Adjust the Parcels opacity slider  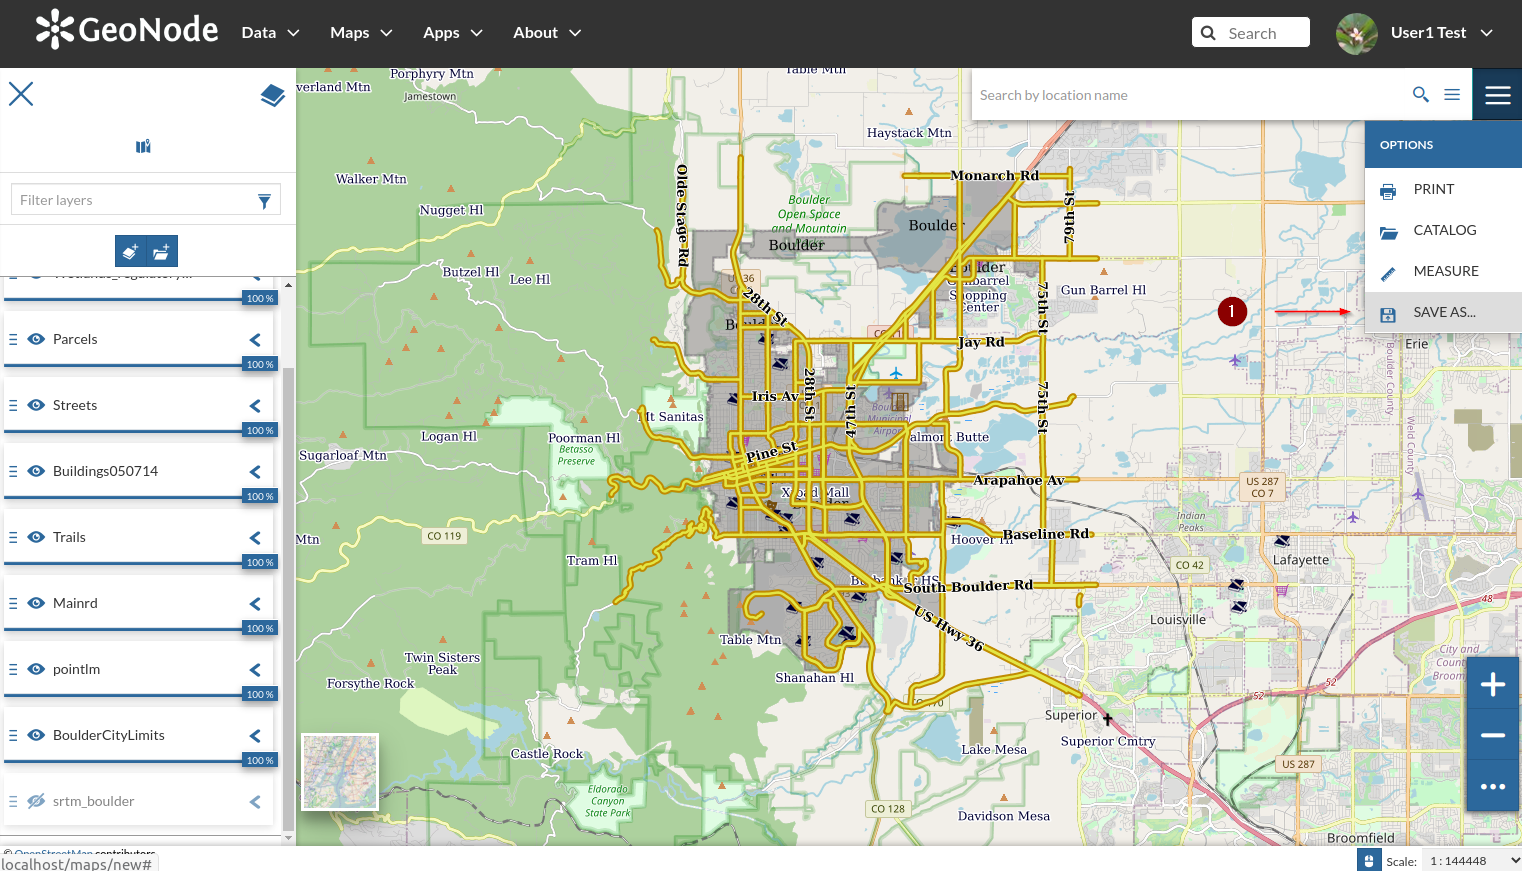(x=139, y=365)
